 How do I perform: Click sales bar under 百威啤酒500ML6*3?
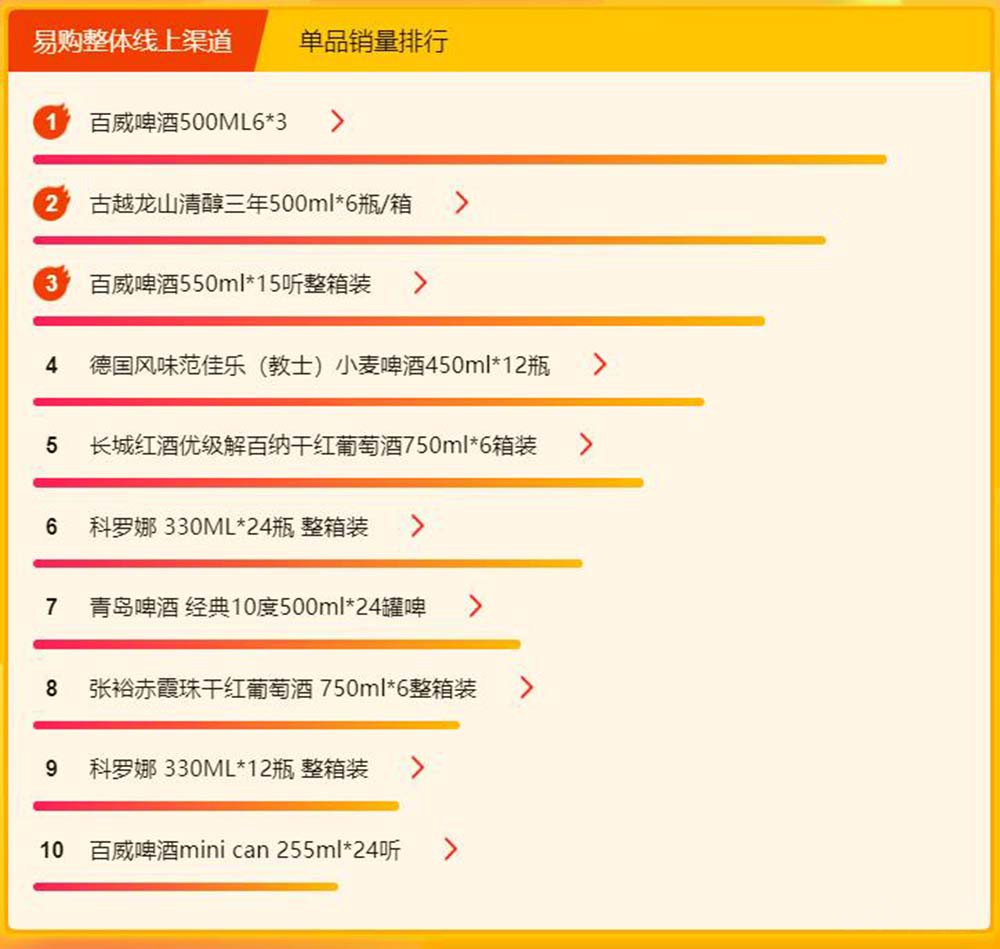click(460, 159)
